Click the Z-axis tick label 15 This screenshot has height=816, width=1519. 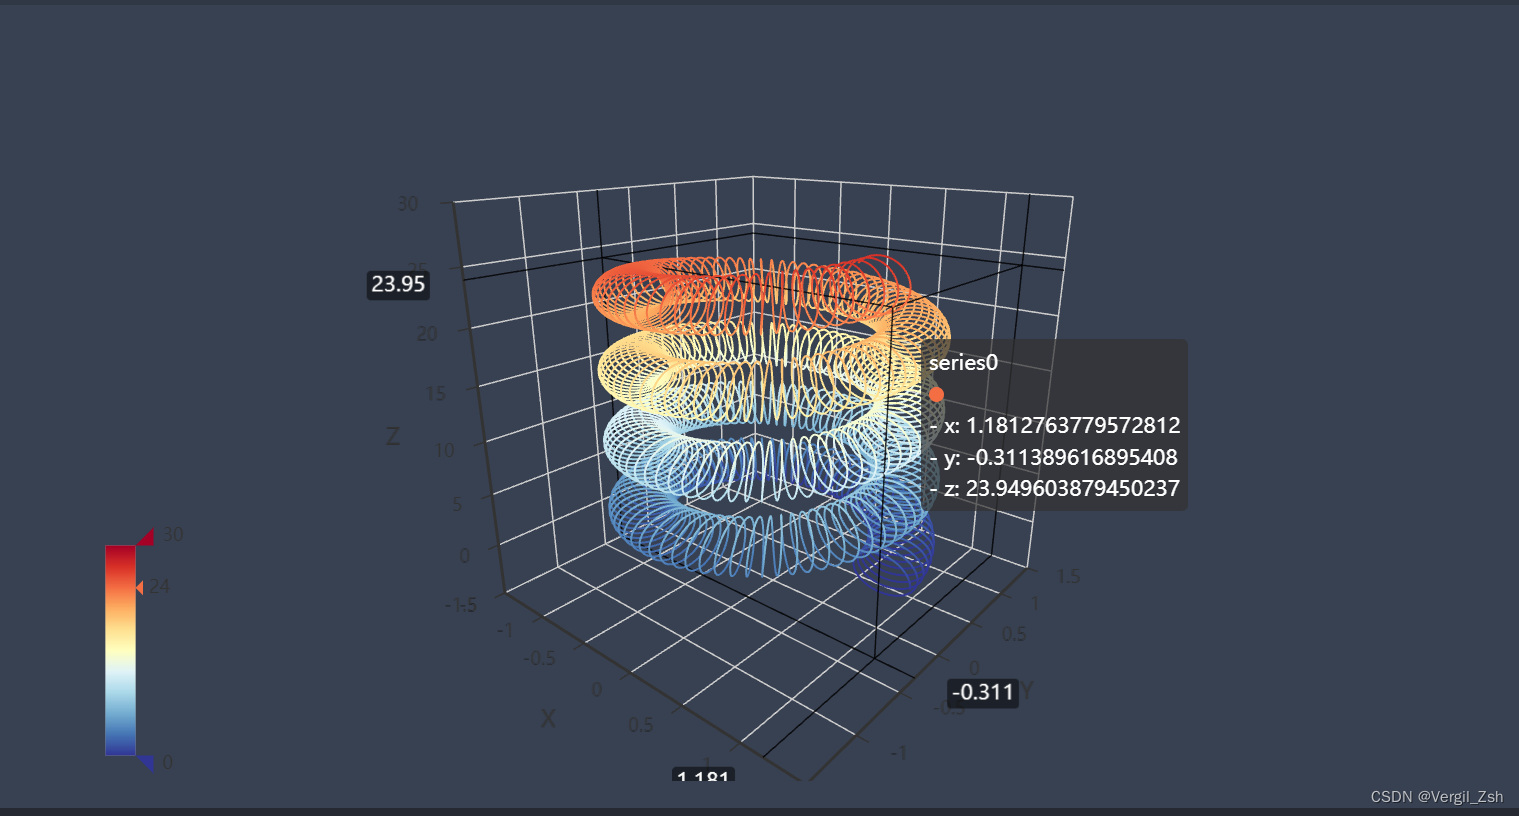(x=435, y=393)
